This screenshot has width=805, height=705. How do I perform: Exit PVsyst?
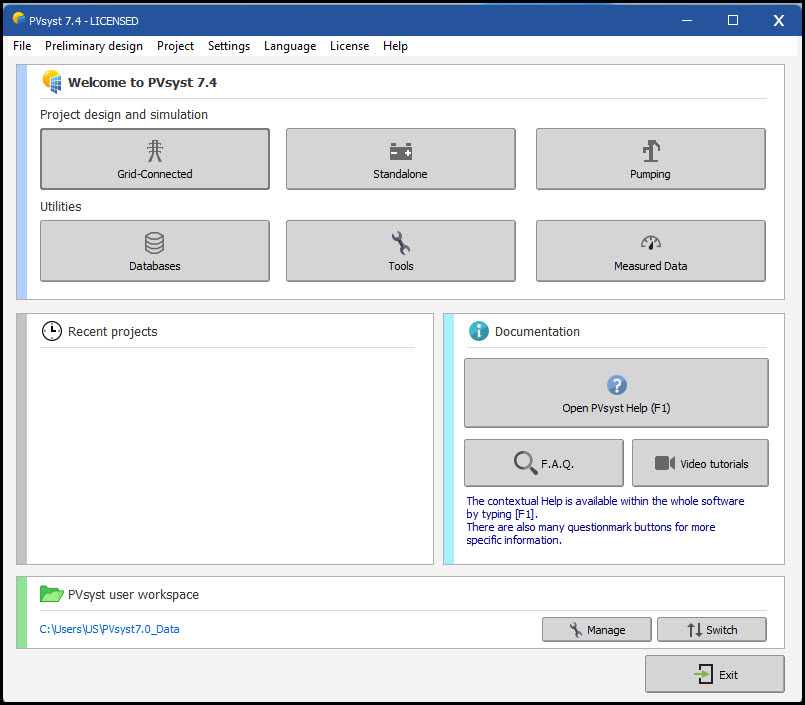coord(715,674)
